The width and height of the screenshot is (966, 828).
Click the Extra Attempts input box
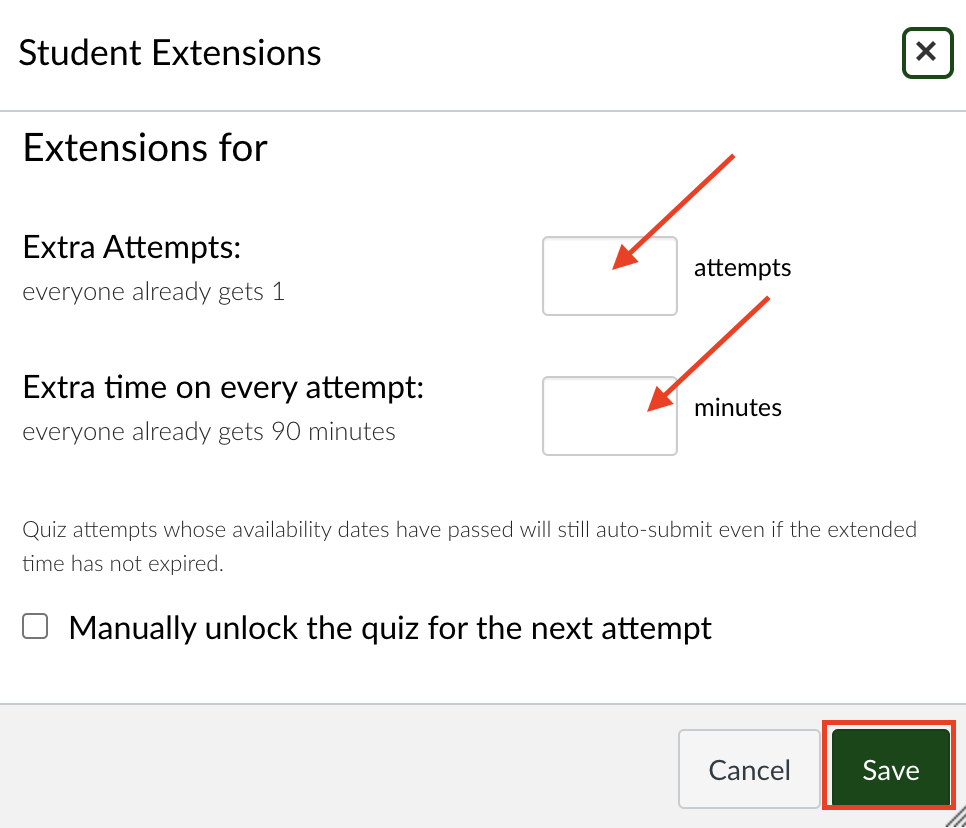609,276
